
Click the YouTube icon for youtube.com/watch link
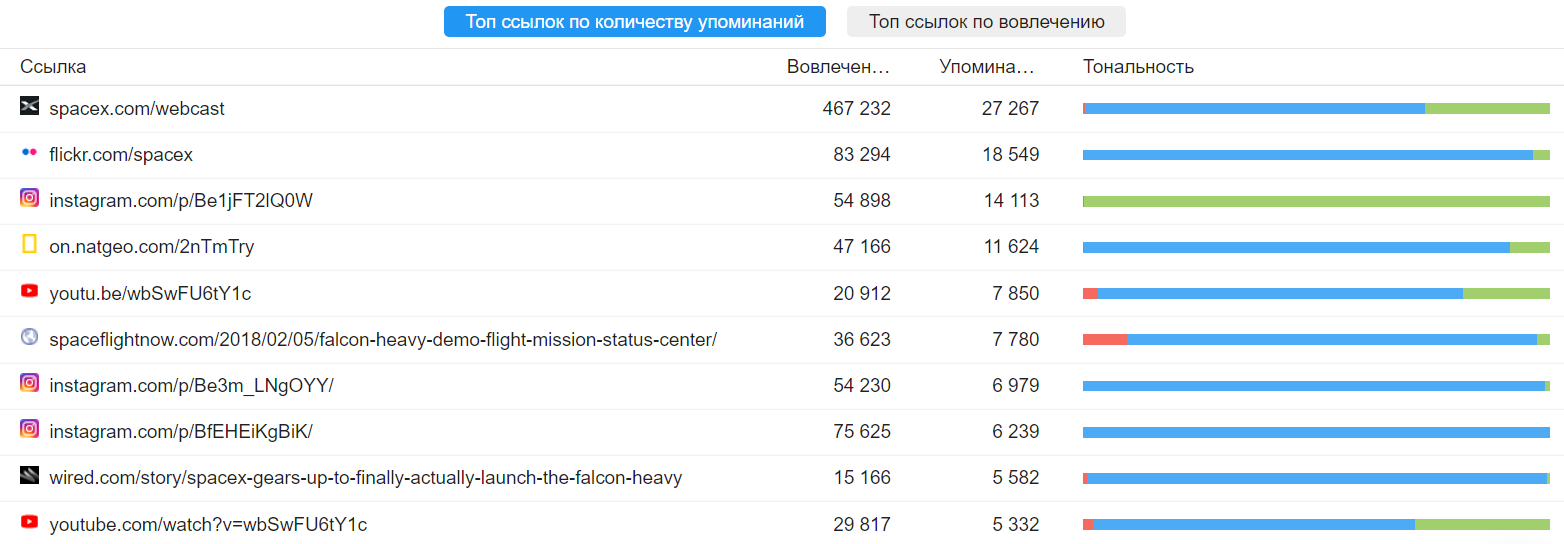pyautogui.click(x=29, y=522)
